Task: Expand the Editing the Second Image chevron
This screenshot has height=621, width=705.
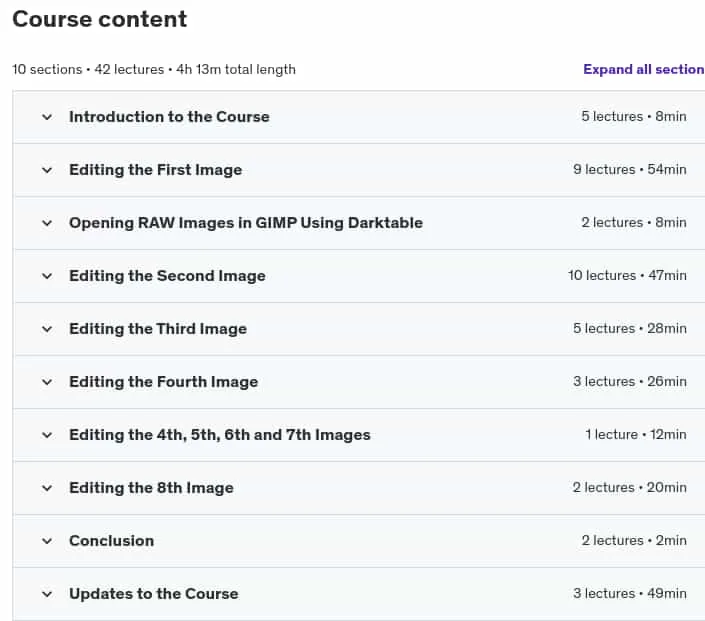Action: (x=47, y=276)
